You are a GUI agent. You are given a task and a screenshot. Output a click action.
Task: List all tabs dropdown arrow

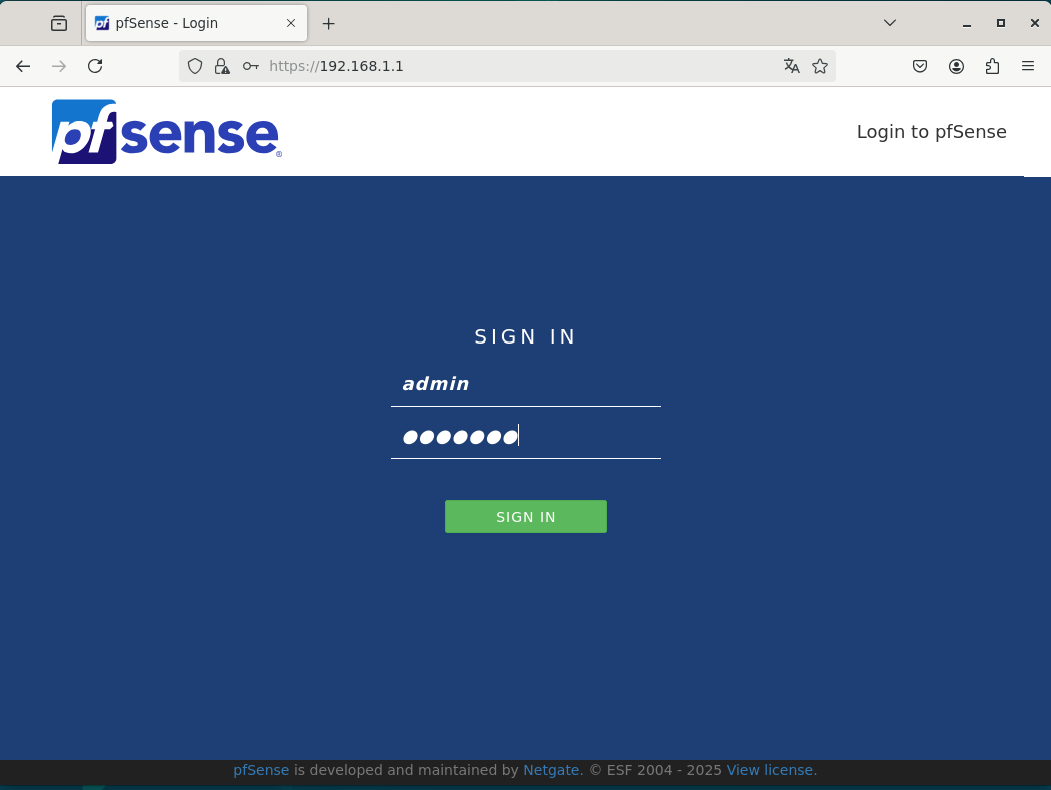(890, 23)
